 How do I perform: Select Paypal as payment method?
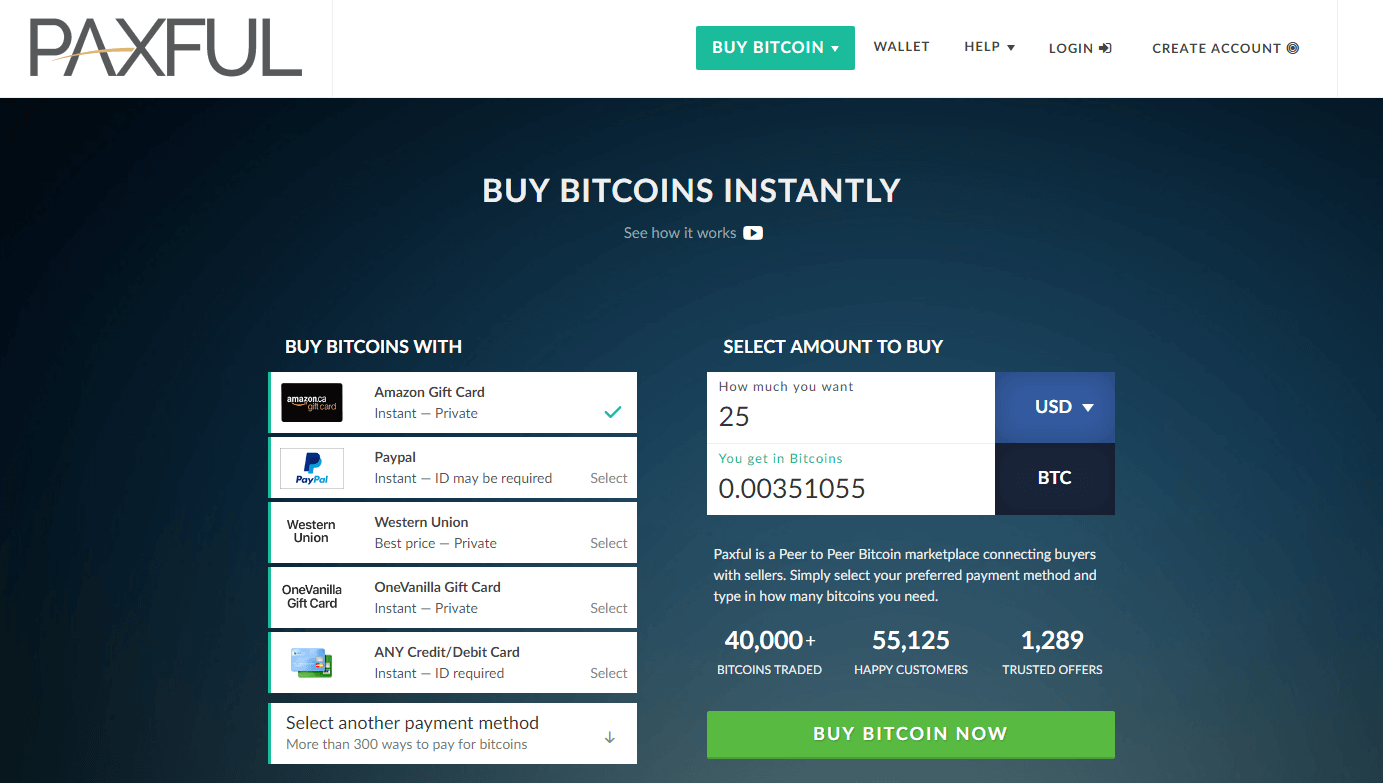[x=453, y=468]
